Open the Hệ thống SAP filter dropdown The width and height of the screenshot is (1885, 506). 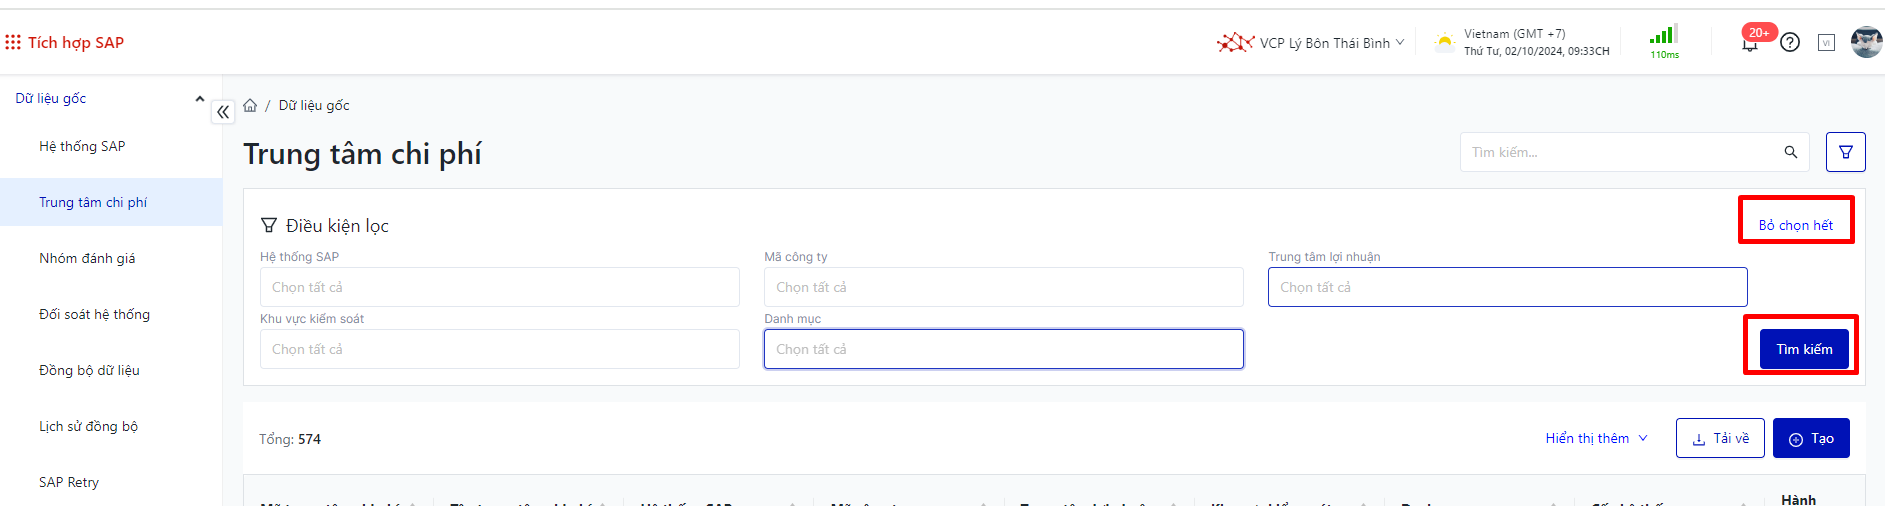(499, 287)
